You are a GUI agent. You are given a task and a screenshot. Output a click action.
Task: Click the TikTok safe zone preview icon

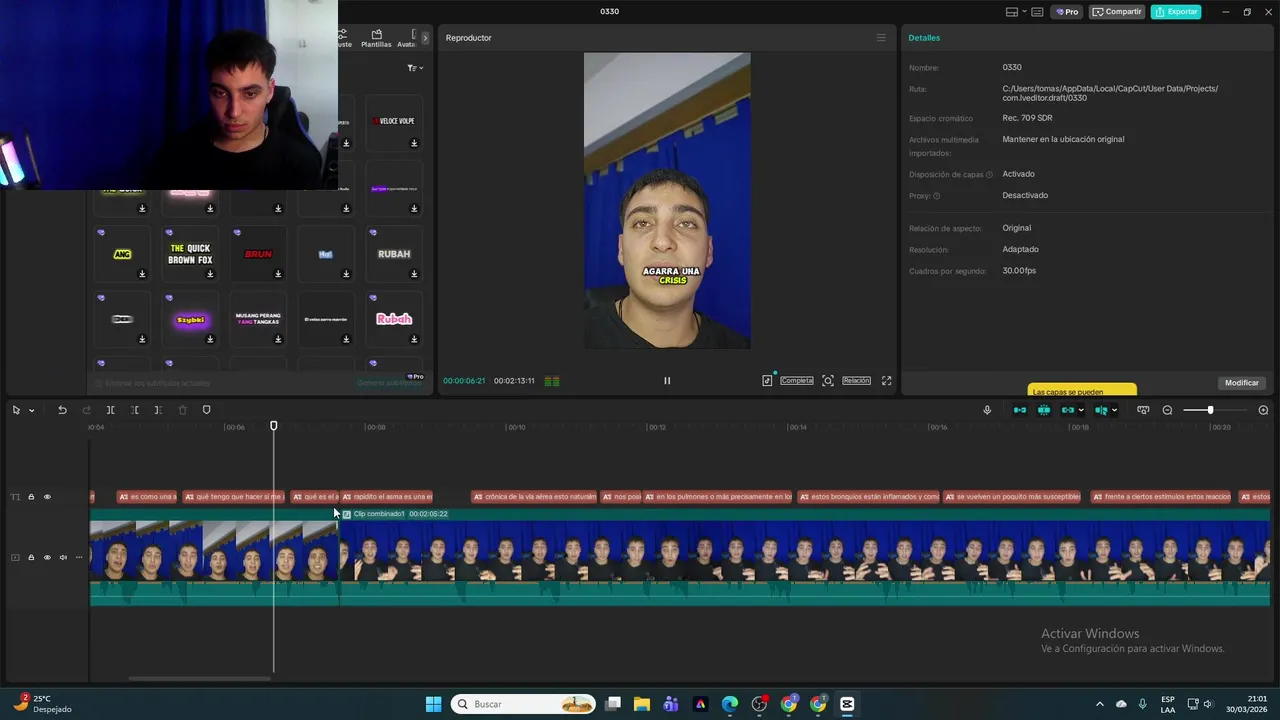click(767, 380)
